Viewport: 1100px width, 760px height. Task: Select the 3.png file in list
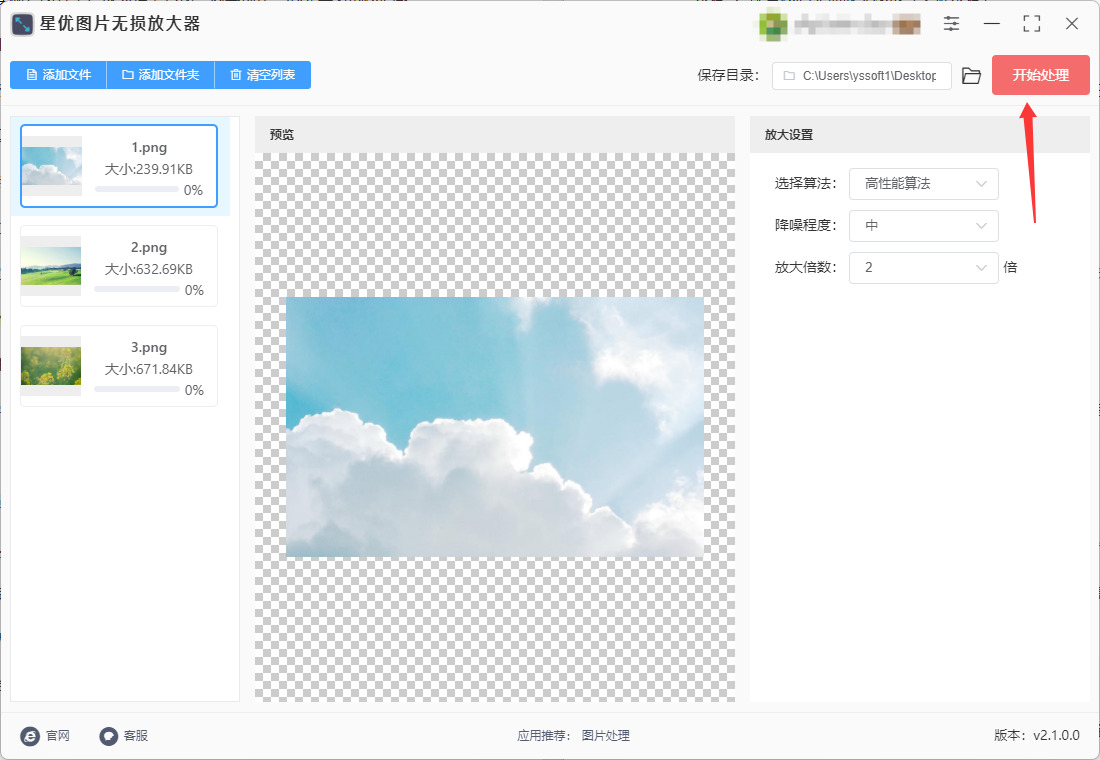[x=119, y=366]
